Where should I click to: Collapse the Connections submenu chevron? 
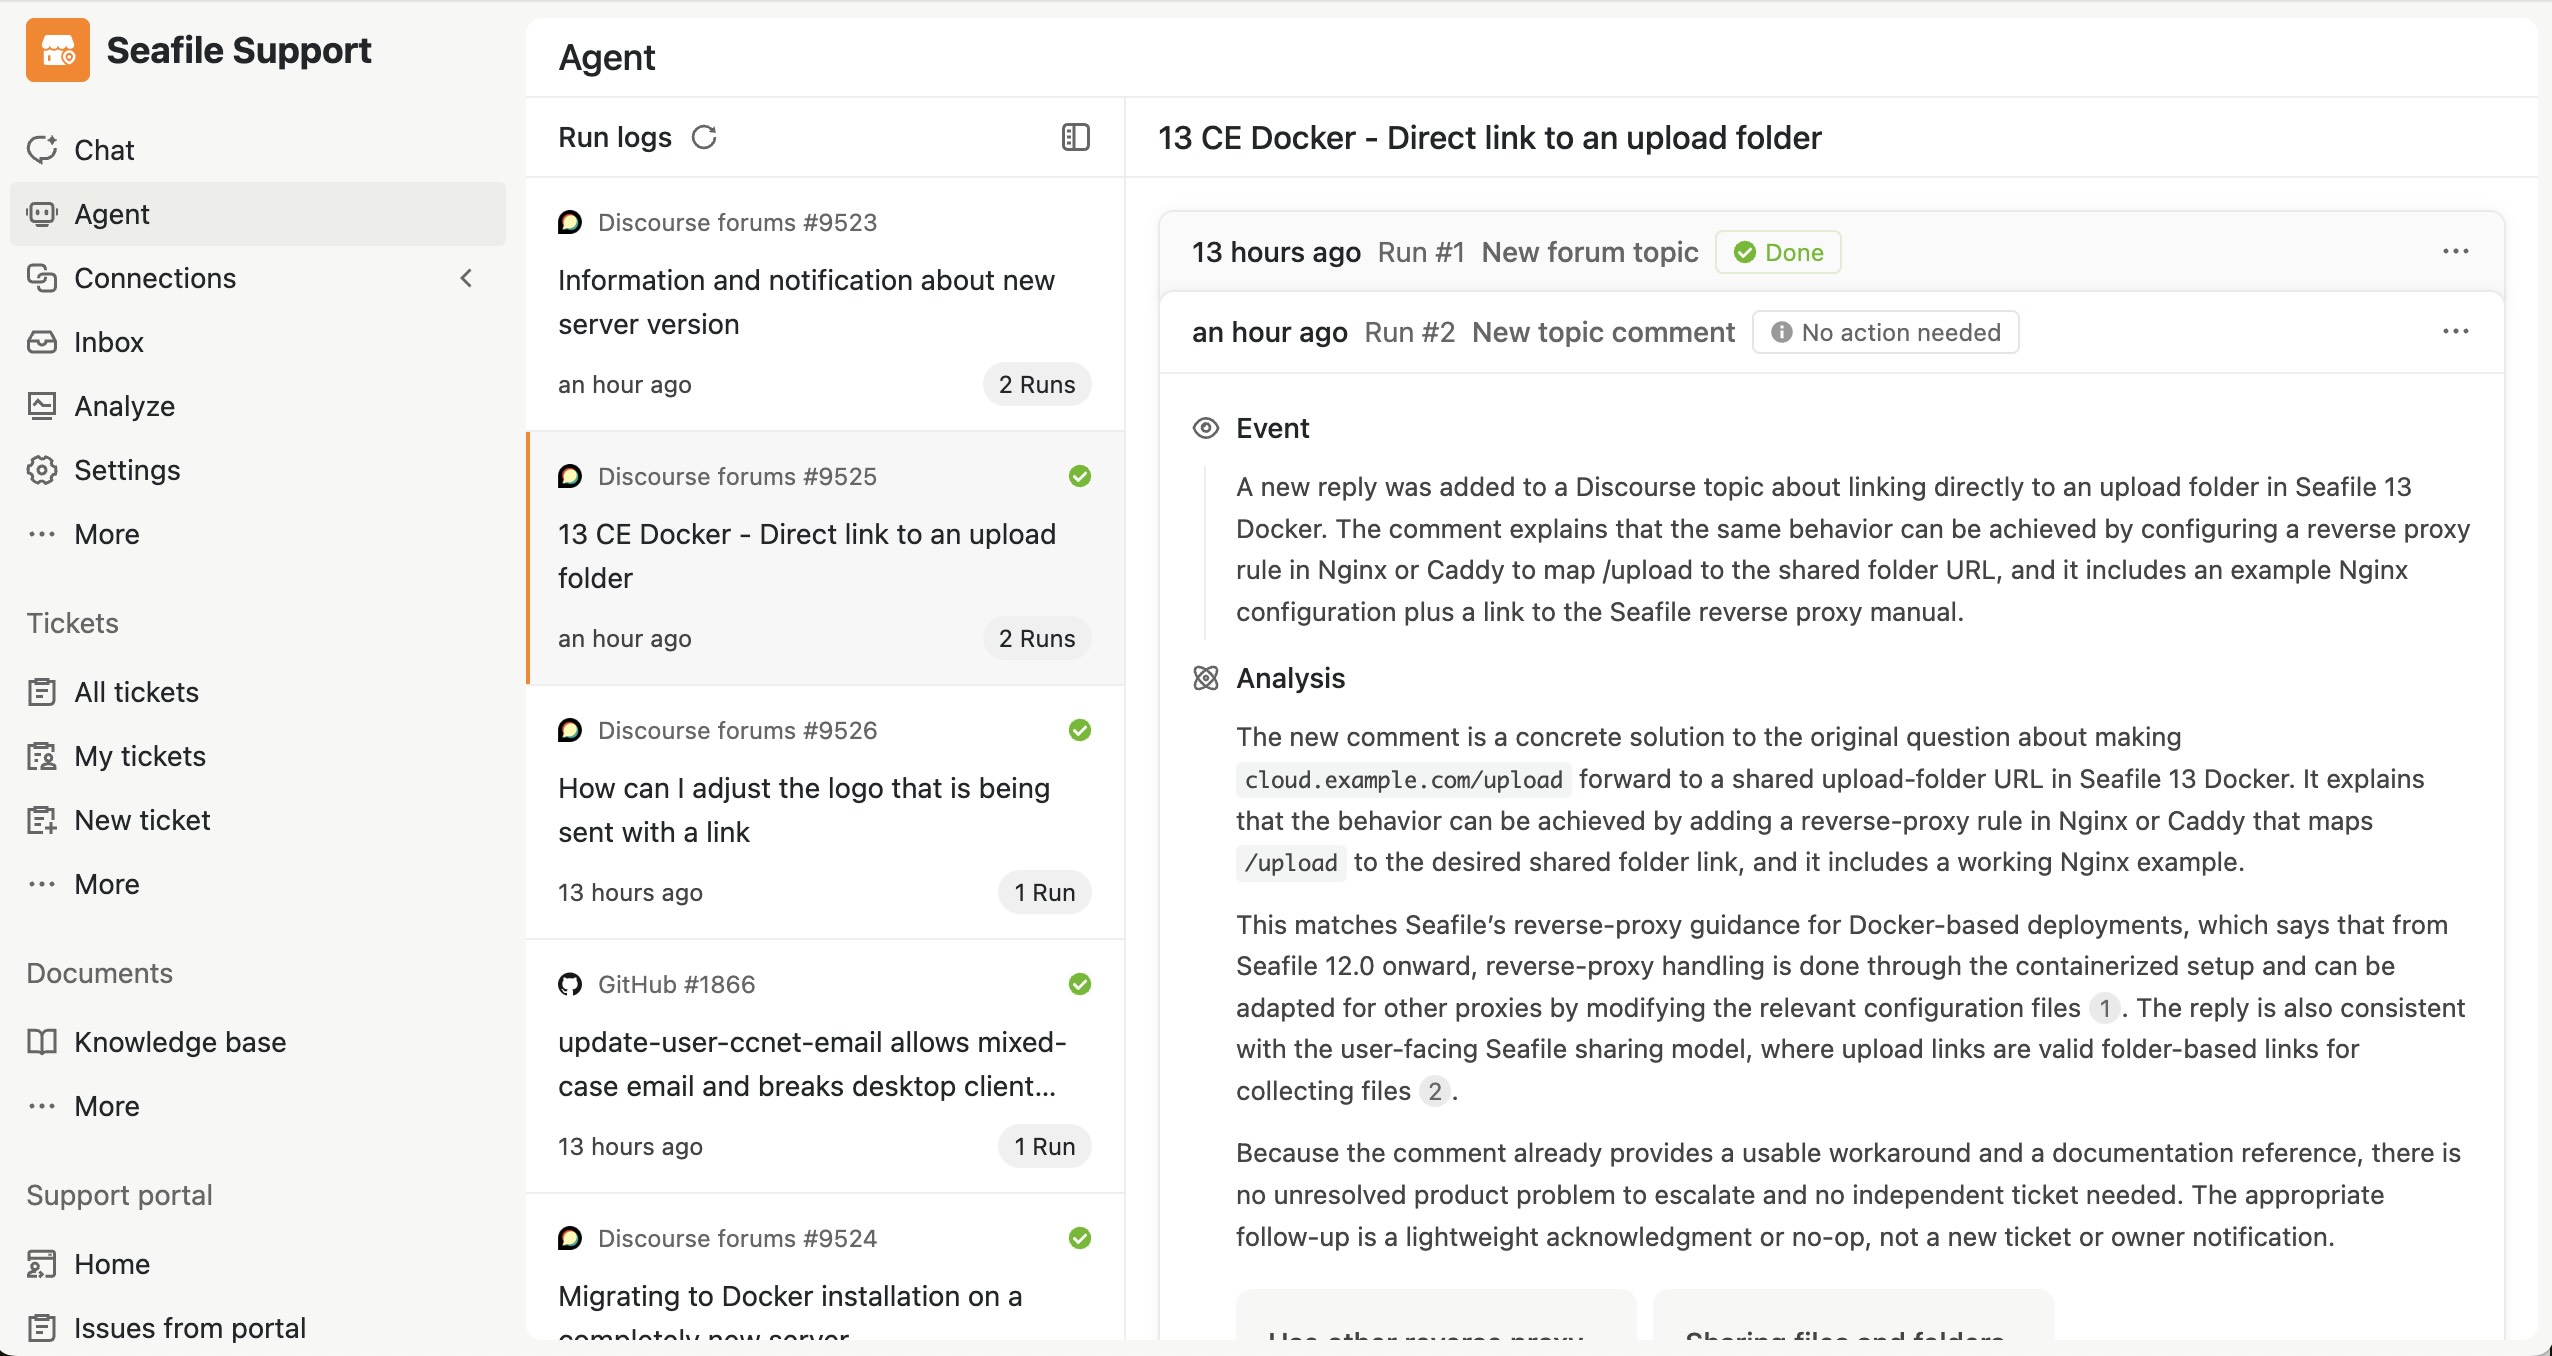coord(466,278)
